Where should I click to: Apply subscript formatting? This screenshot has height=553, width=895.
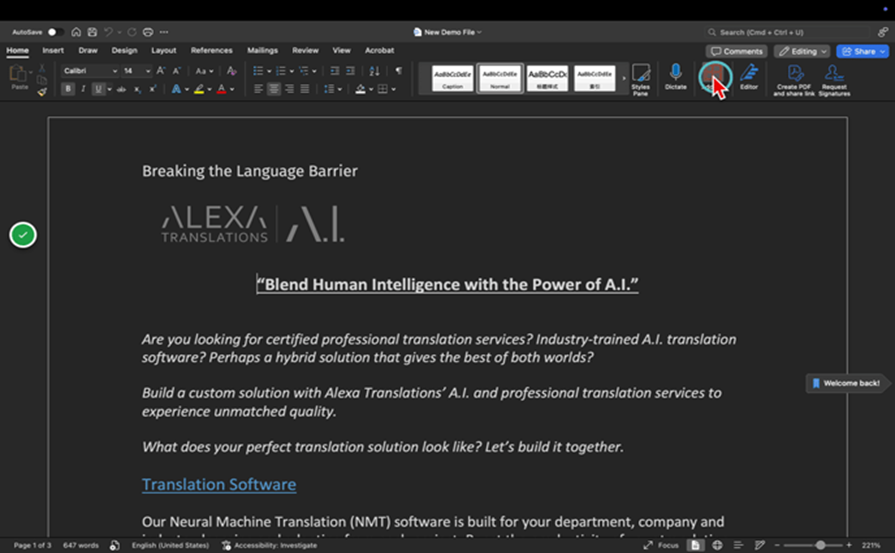137,89
